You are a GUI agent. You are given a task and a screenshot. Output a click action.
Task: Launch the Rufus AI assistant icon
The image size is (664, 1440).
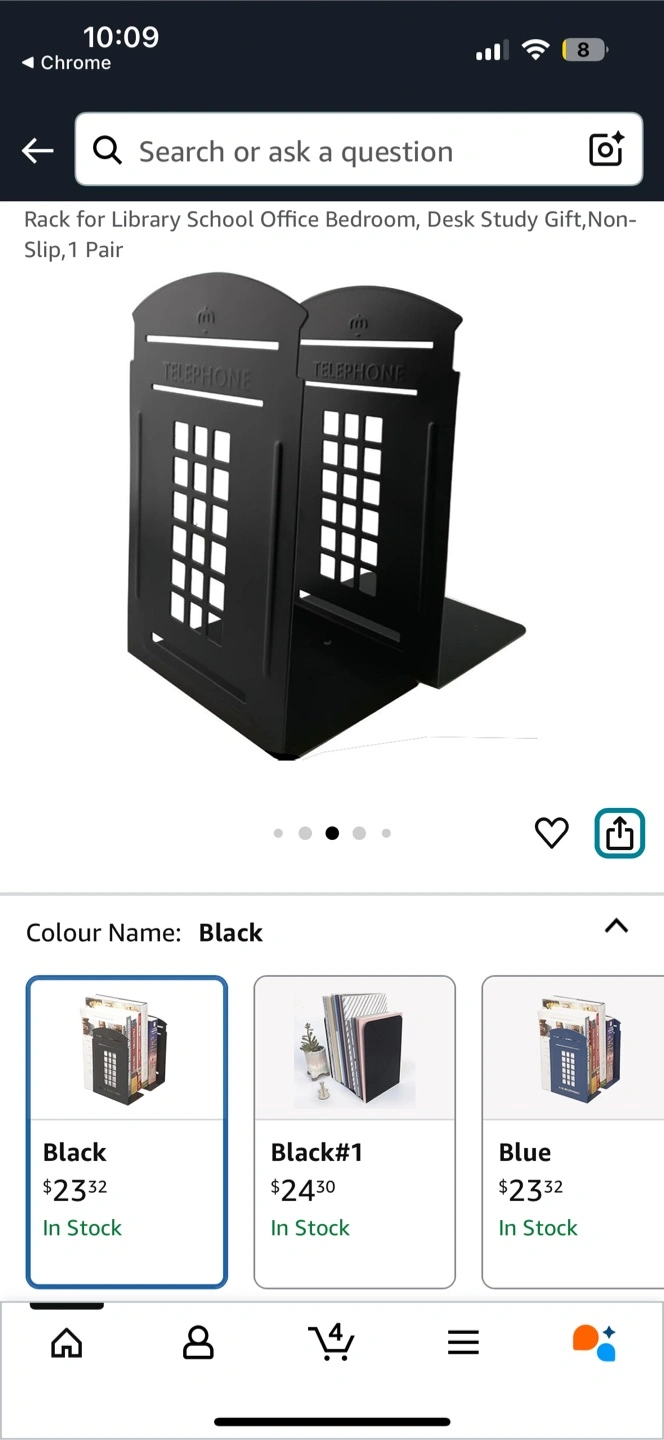click(x=594, y=1343)
